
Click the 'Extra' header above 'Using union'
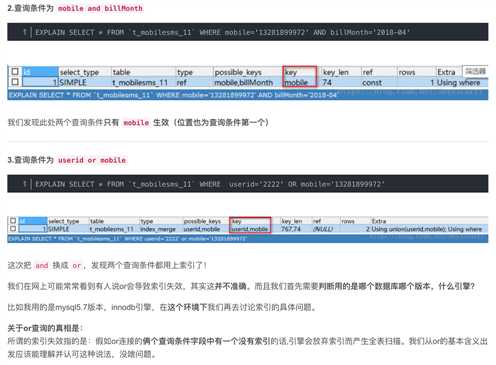tap(379, 221)
